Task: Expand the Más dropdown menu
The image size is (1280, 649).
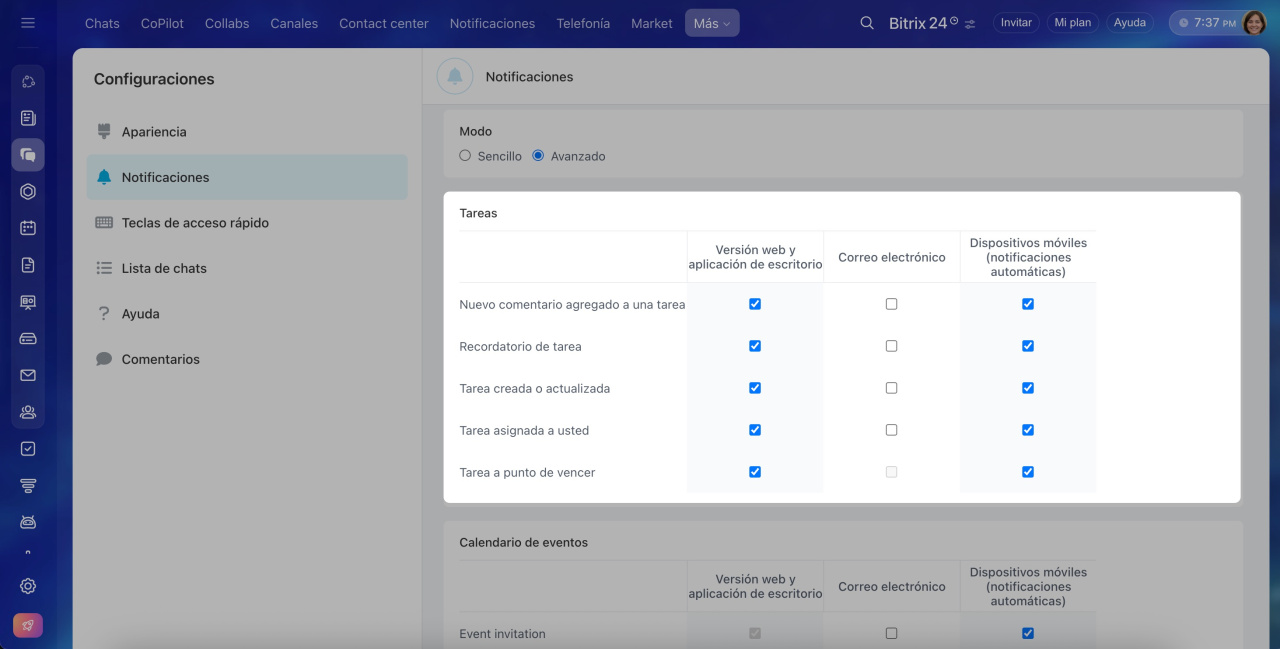Action: tap(712, 23)
